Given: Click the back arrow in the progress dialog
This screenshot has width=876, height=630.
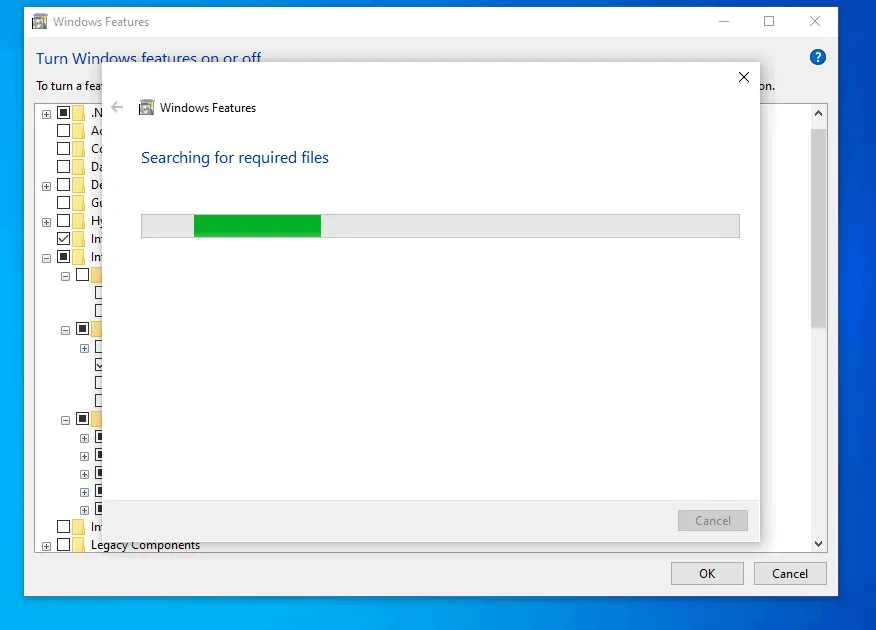Looking at the screenshot, I should click(117, 107).
